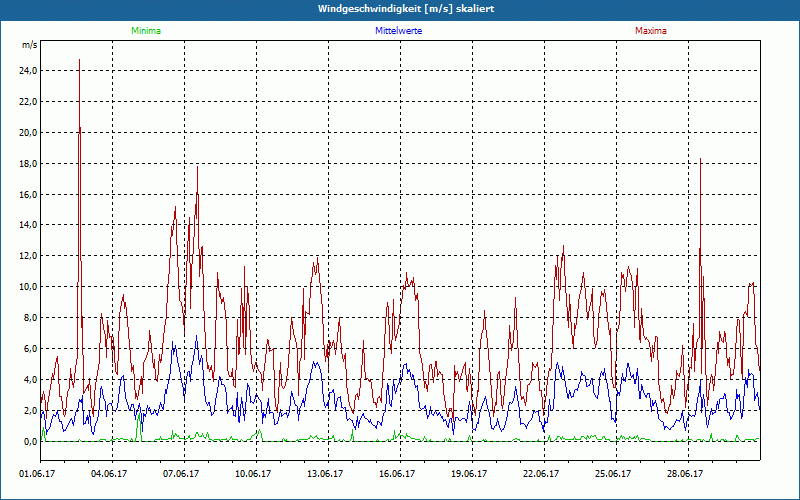Click the 24,0 y-axis value

point(29,71)
